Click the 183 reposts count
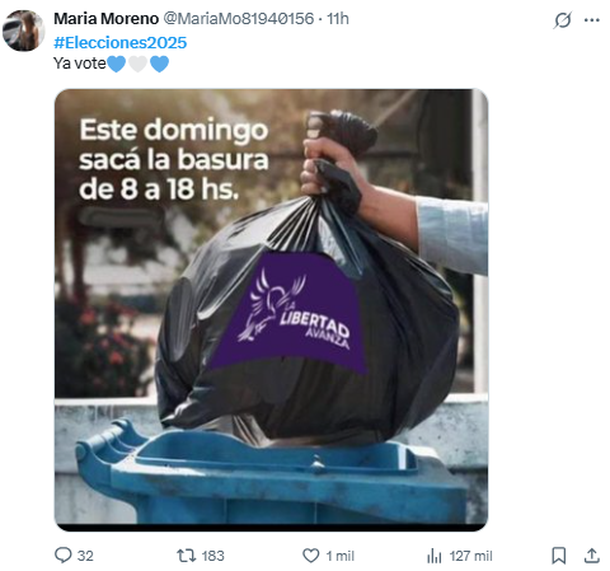The height and width of the screenshot is (571, 610). pos(213,556)
